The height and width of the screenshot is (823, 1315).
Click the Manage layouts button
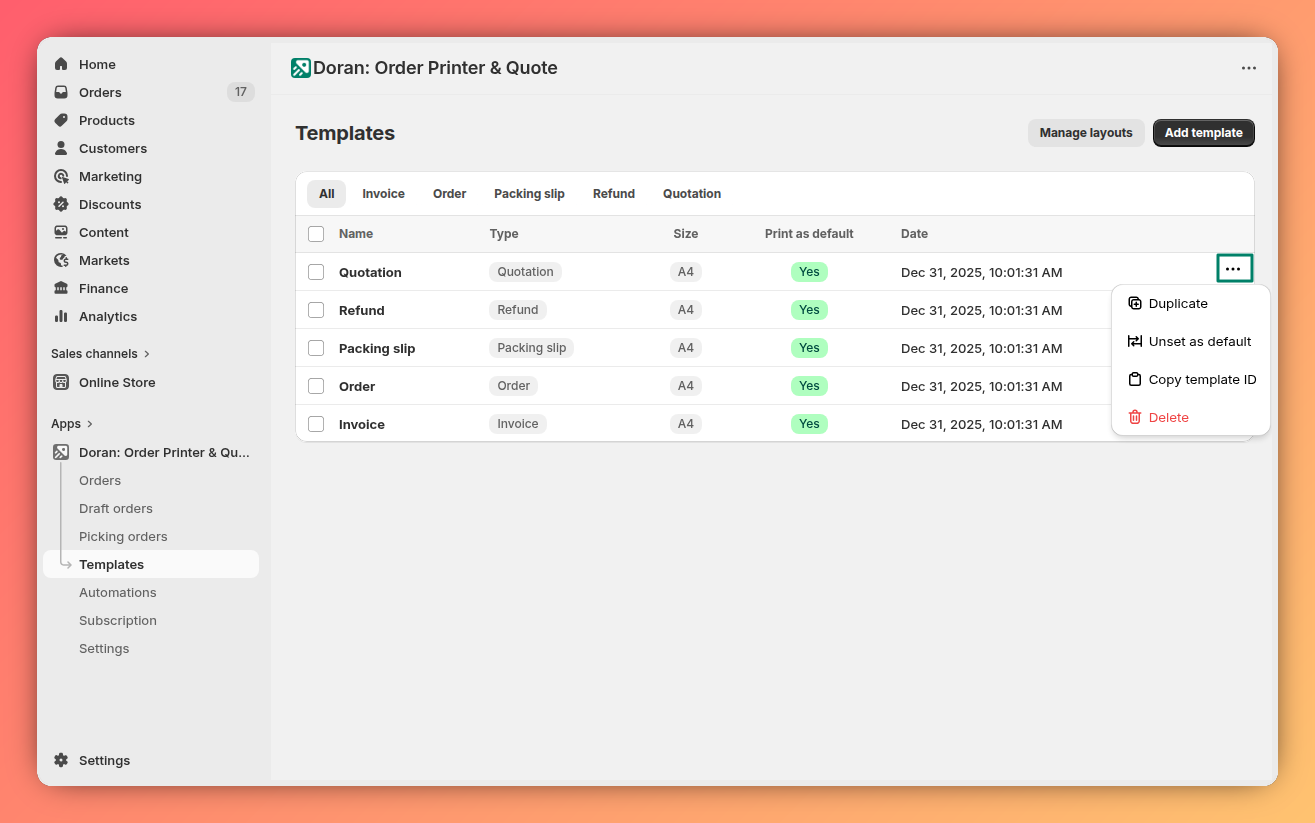pyautogui.click(x=1086, y=133)
